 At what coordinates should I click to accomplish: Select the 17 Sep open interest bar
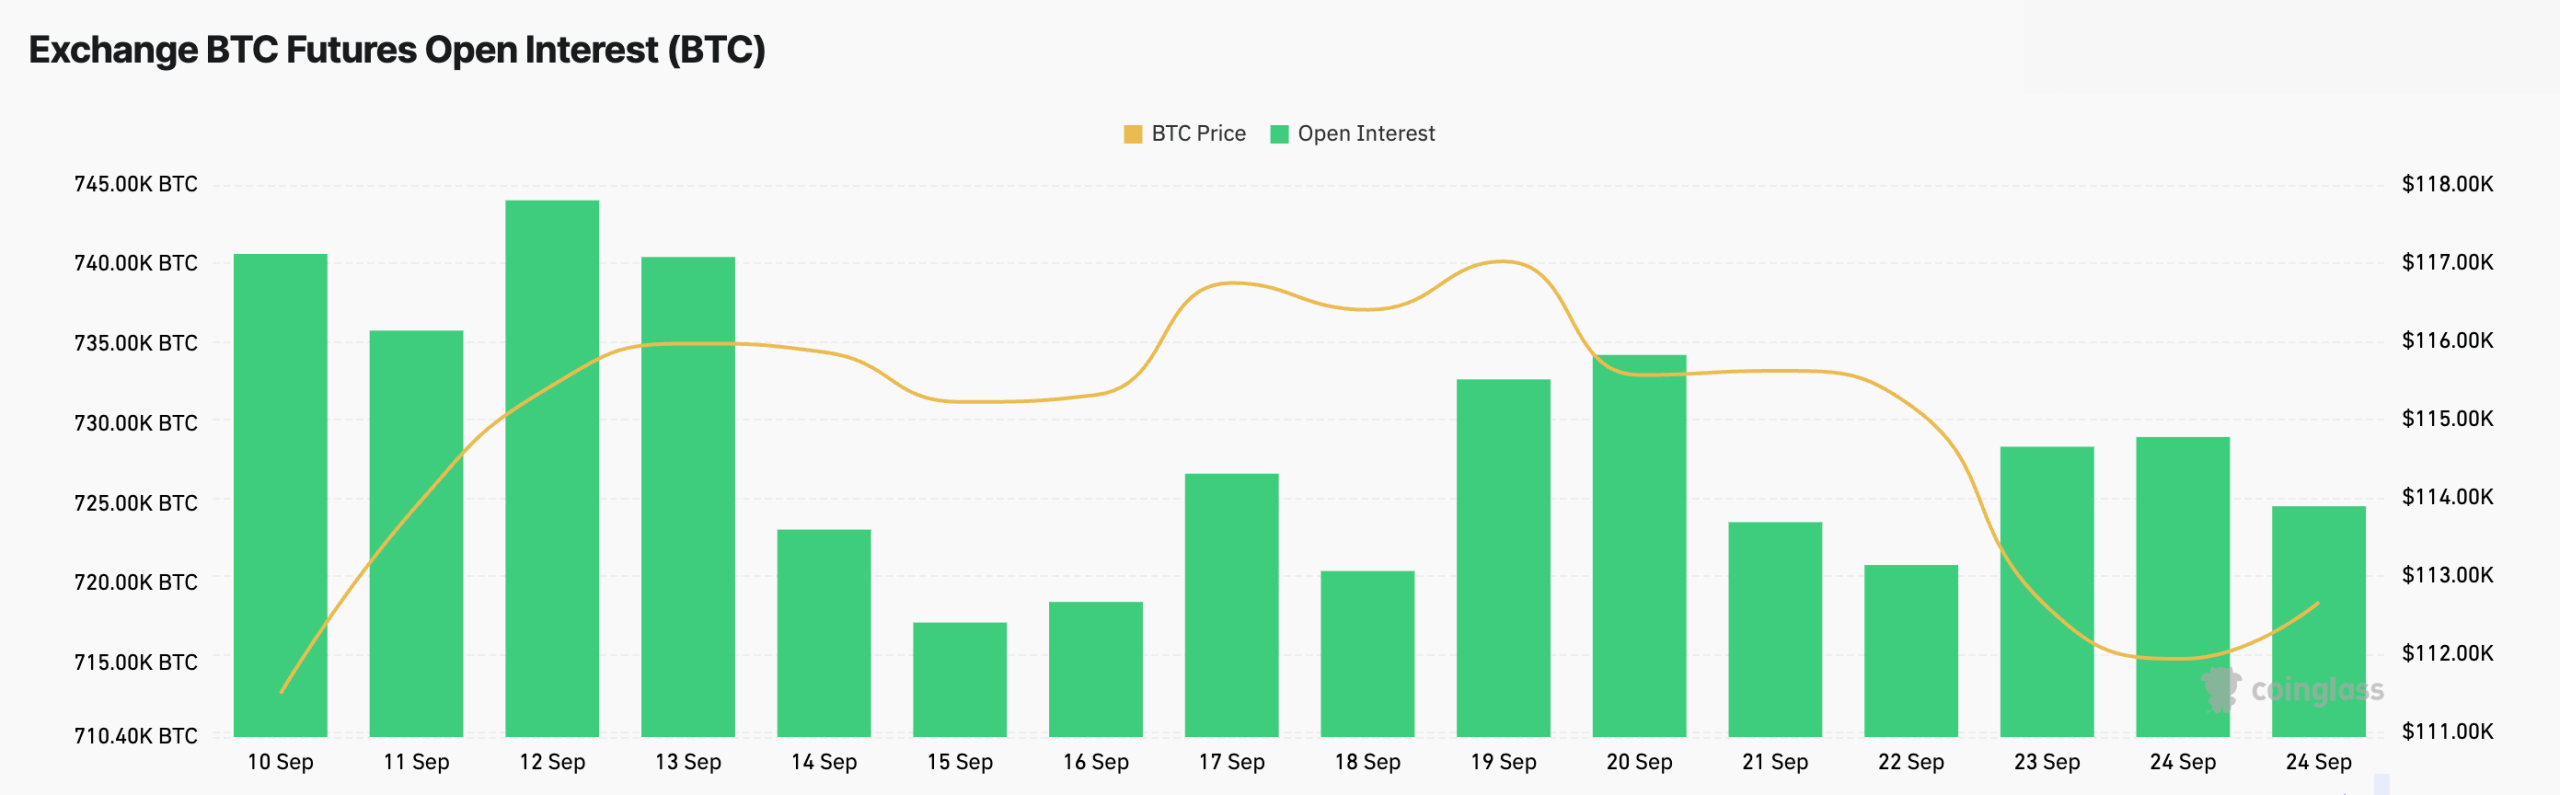[1231, 605]
